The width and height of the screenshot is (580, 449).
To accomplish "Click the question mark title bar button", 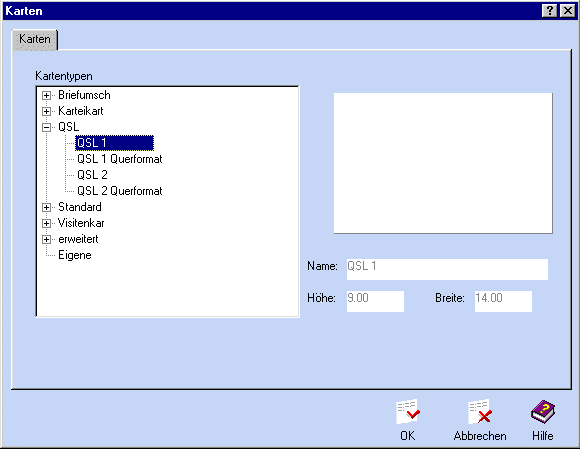I will click(x=550, y=11).
